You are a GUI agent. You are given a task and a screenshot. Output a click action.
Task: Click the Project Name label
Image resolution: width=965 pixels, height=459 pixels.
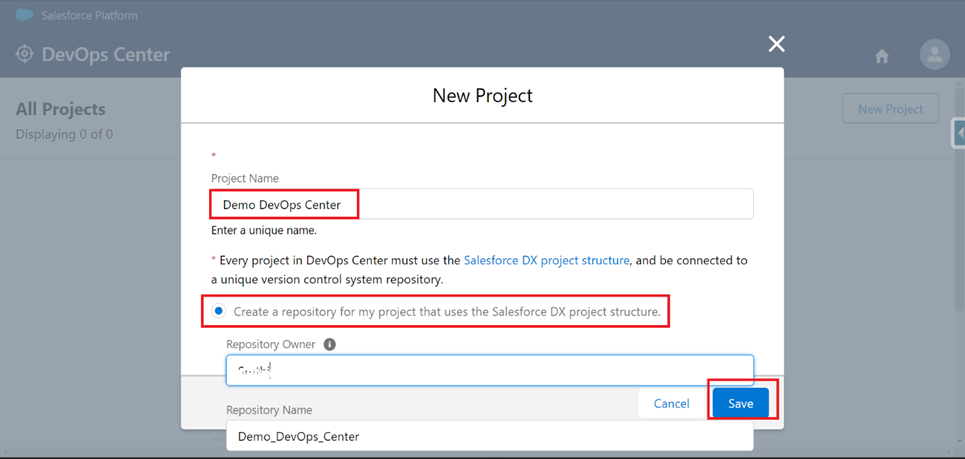tap(245, 178)
